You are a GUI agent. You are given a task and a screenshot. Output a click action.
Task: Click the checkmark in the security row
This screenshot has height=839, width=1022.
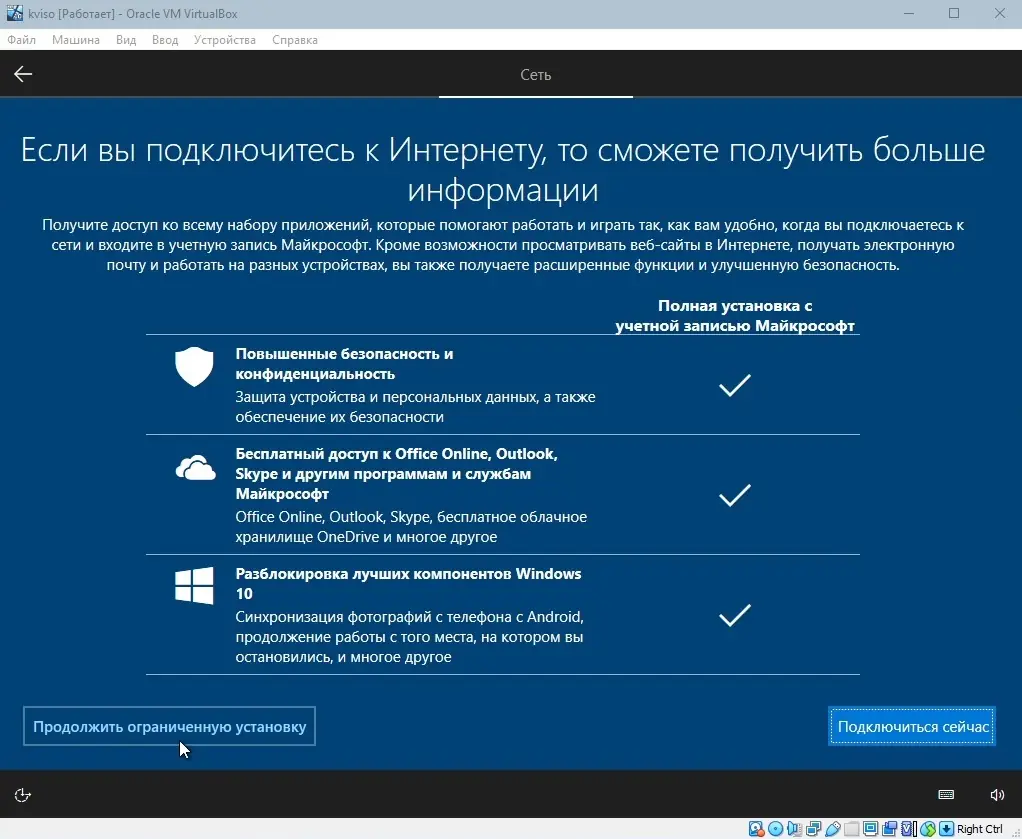tap(735, 385)
